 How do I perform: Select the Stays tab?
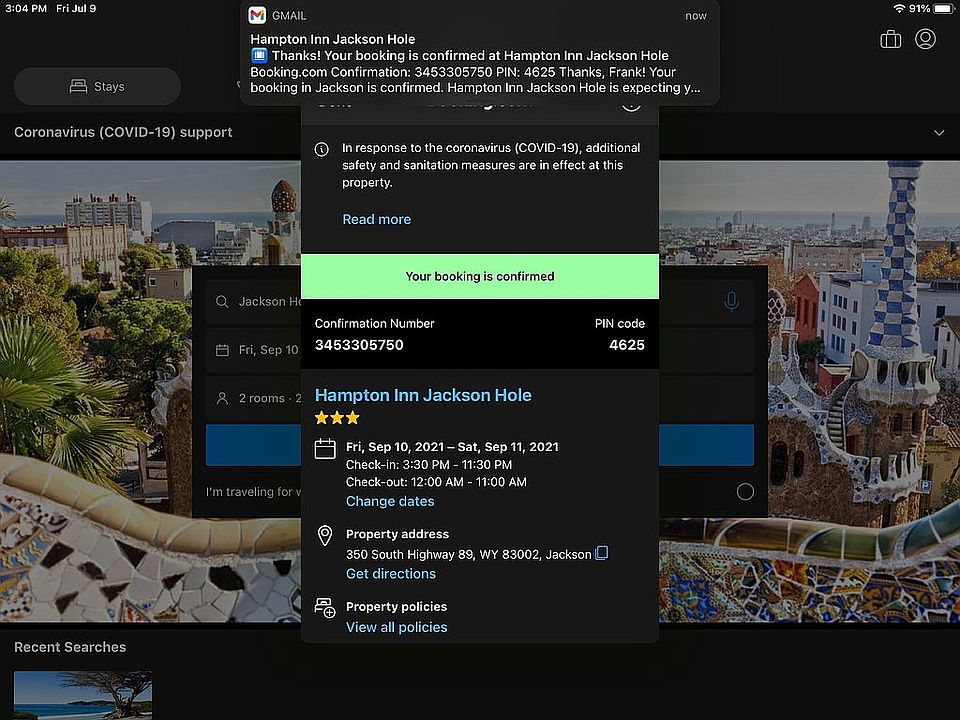click(x=97, y=86)
